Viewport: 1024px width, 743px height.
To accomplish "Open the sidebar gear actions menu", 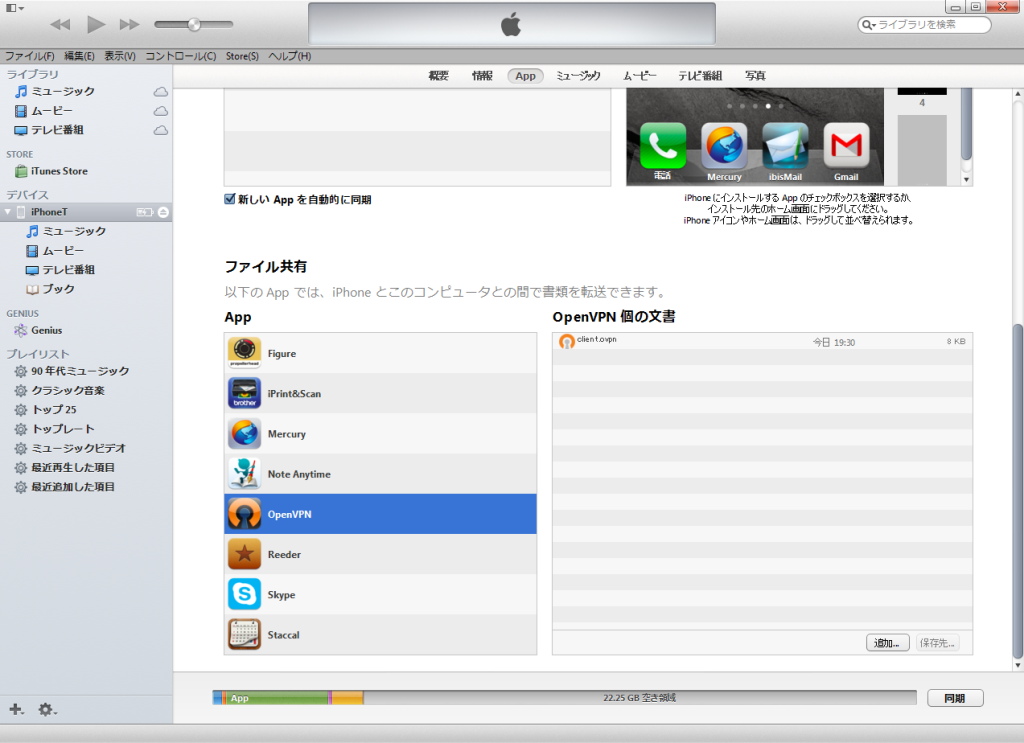I will 47,709.
